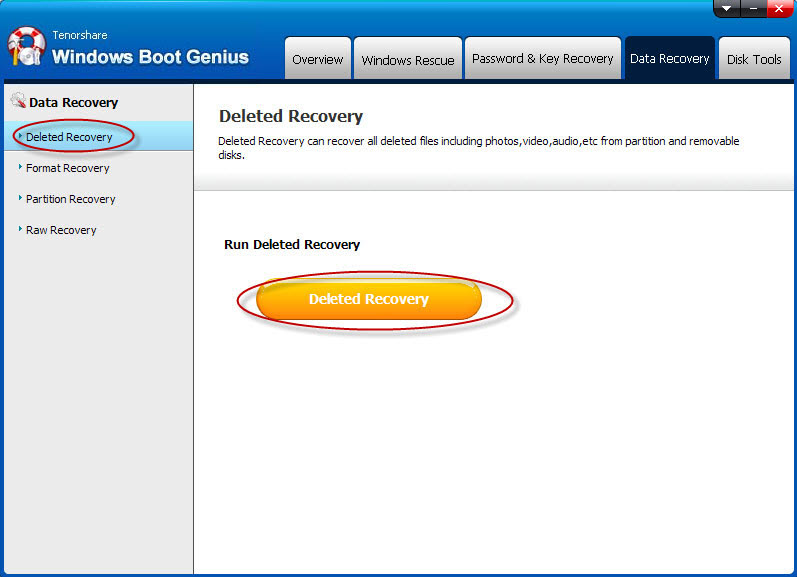Switch to the Overview tab

tap(318, 59)
